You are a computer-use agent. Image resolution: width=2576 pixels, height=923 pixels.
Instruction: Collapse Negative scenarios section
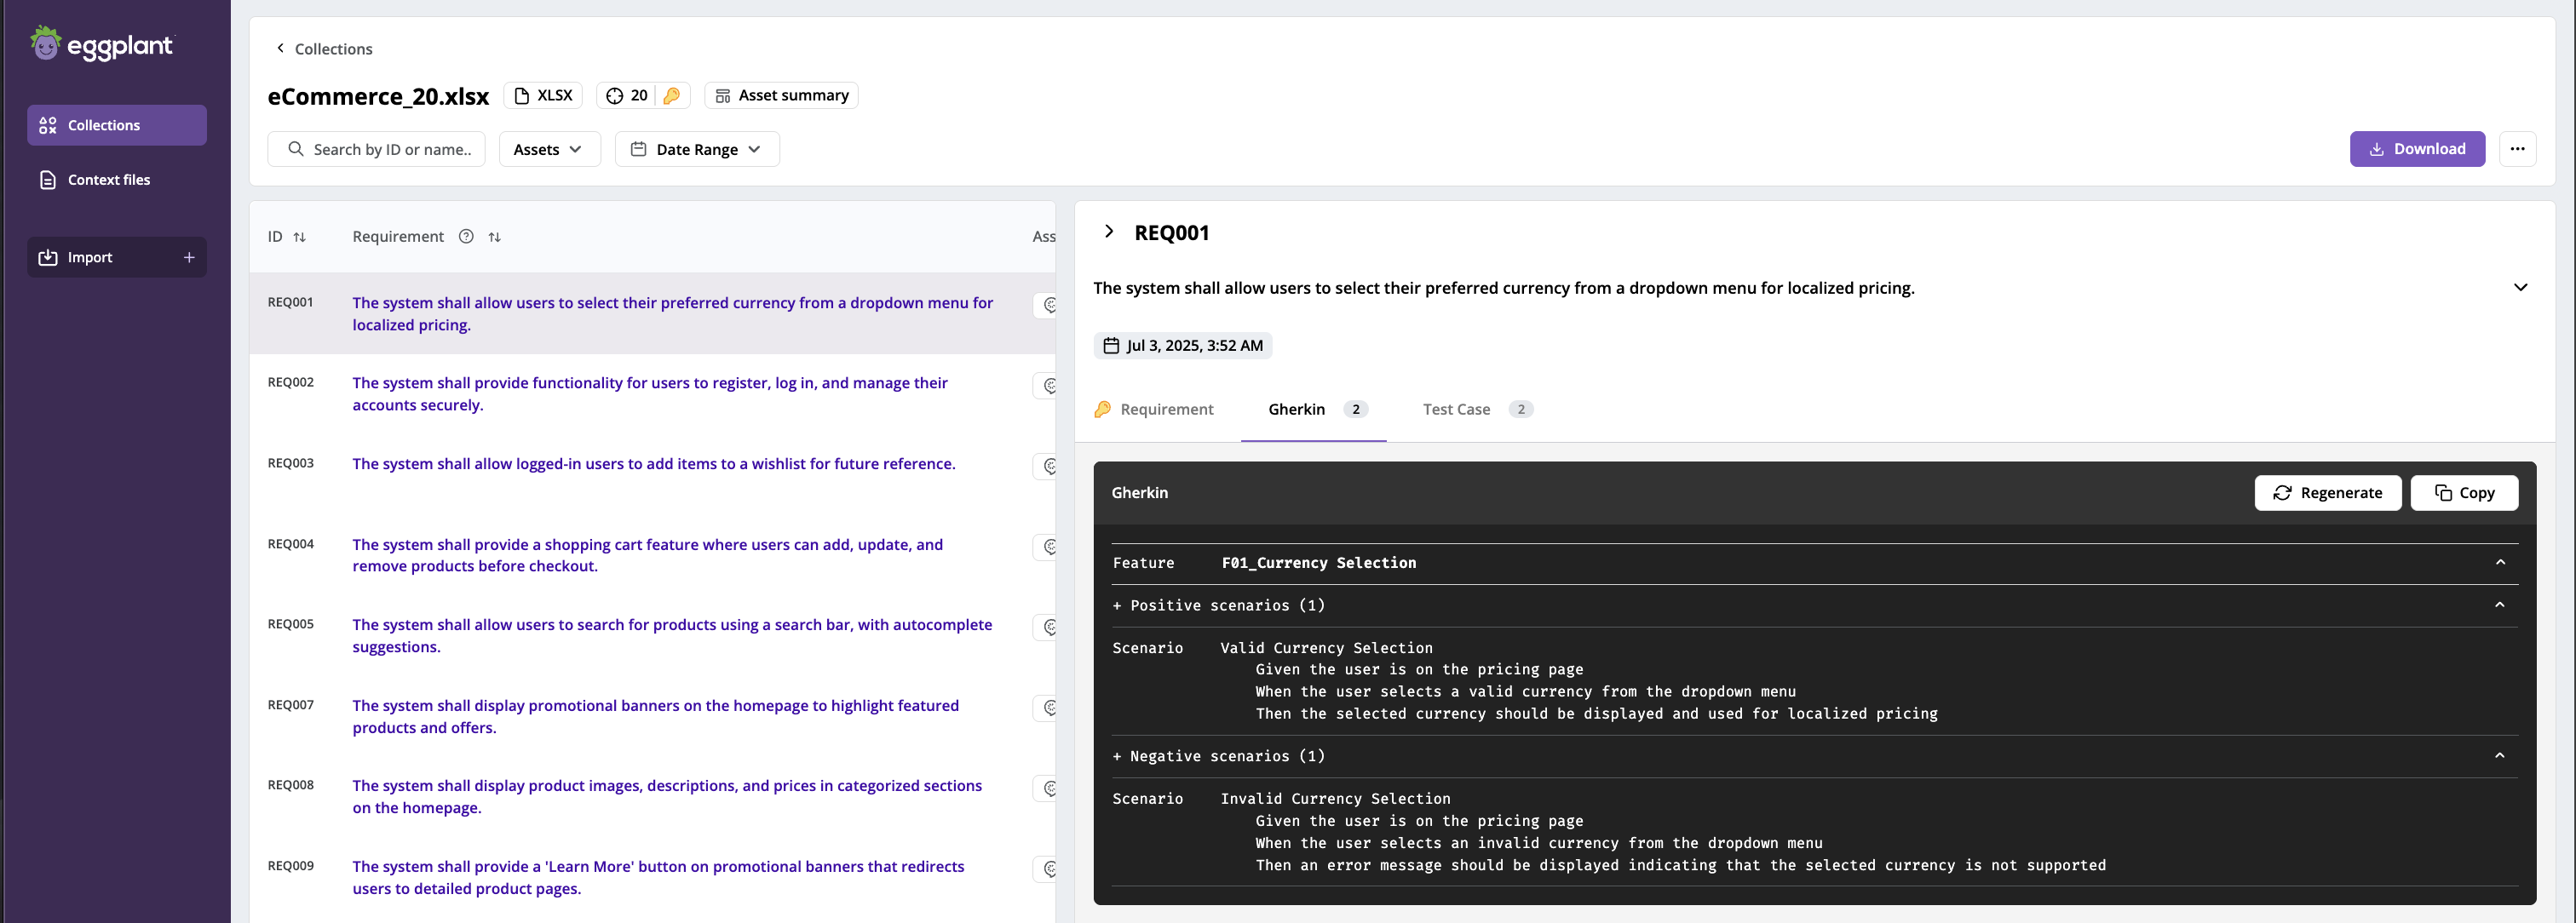click(2500, 756)
